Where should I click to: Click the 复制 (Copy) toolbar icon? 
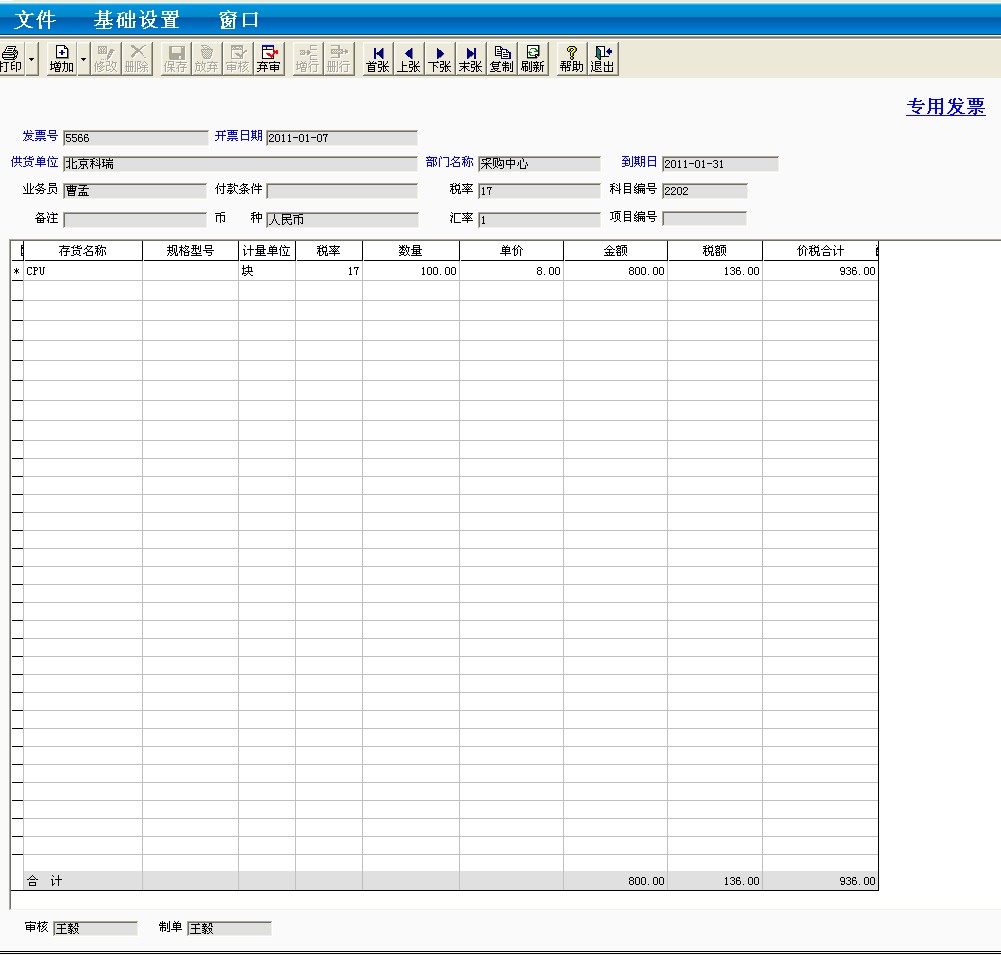click(501, 59)
